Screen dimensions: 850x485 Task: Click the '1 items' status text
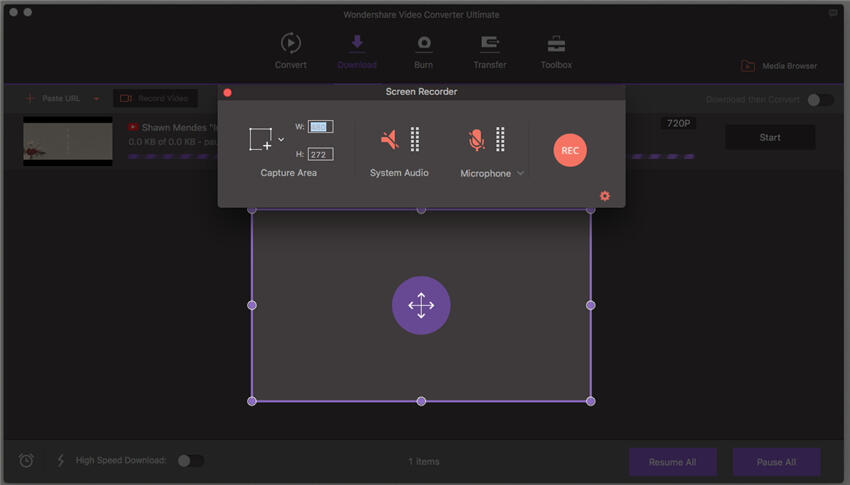(424, 462)
